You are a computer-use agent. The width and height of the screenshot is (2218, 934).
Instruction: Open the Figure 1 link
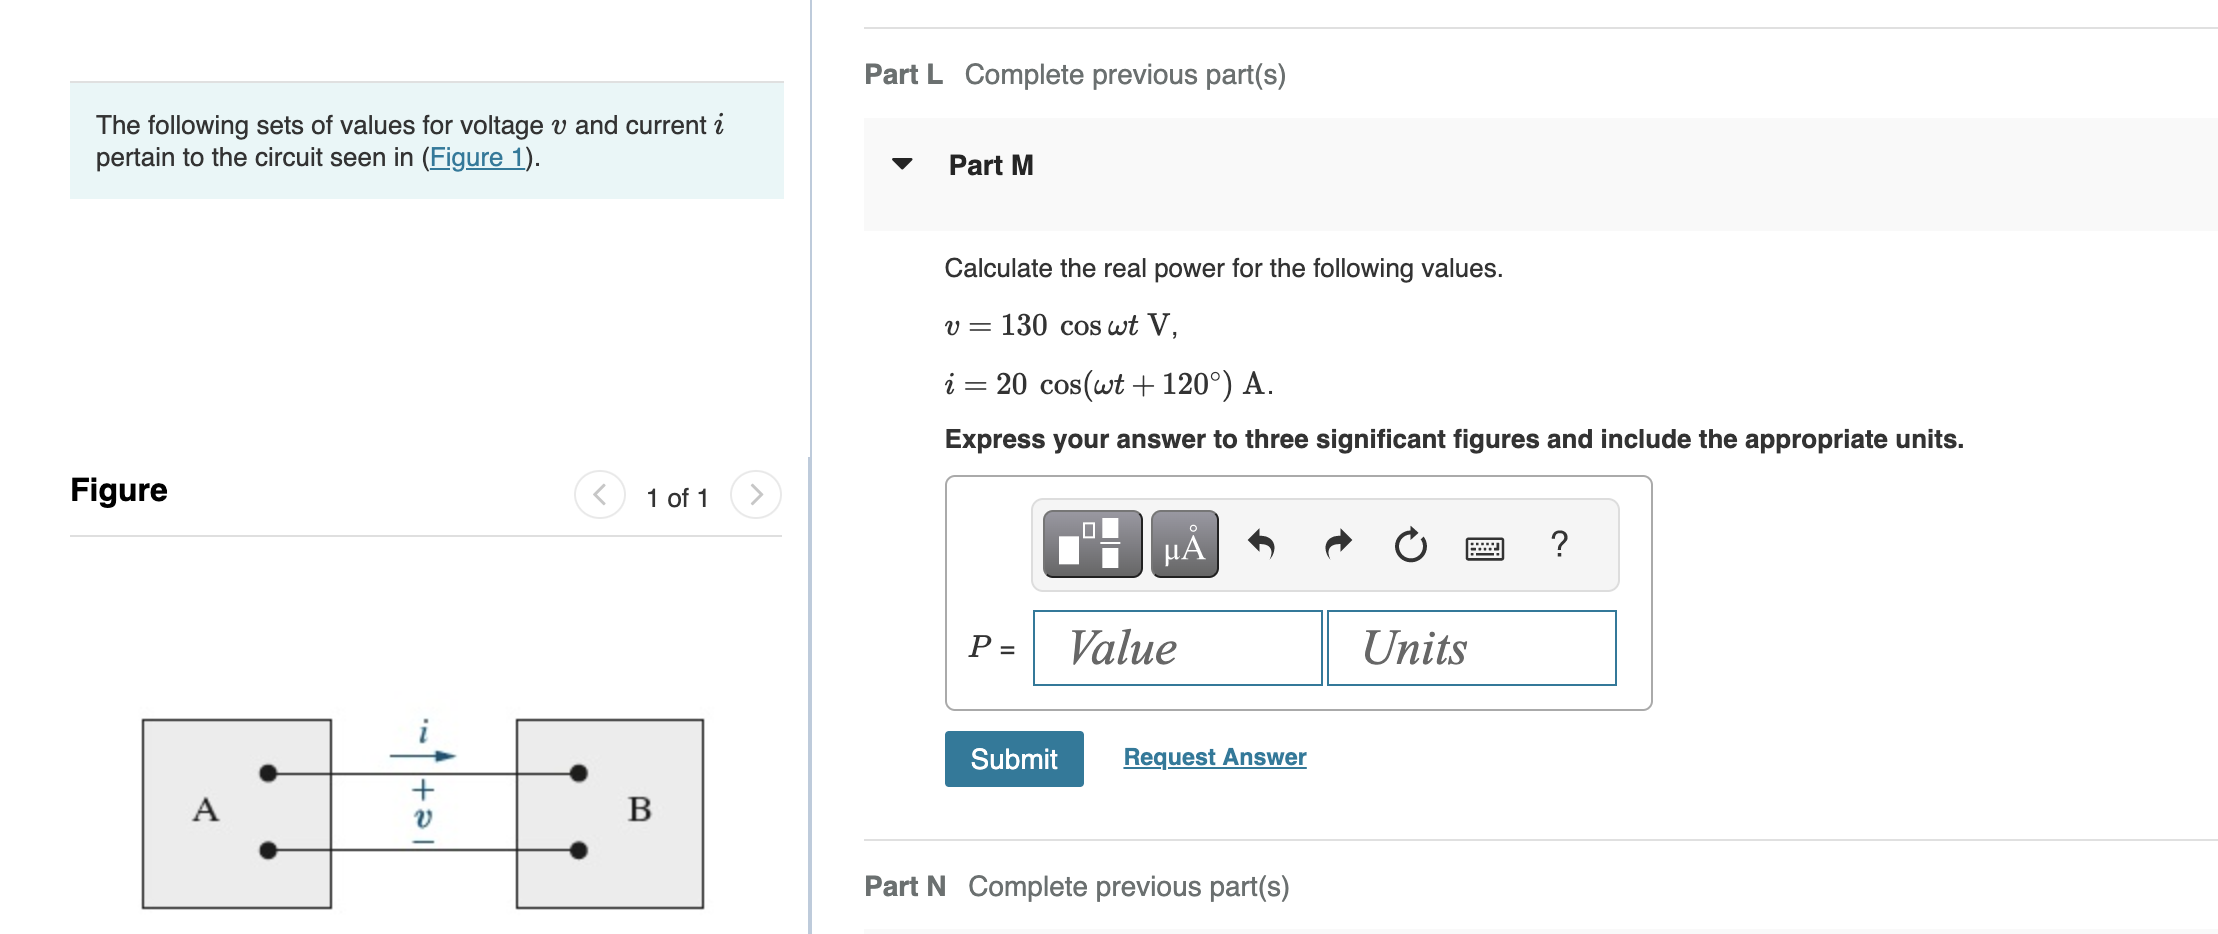tap(477, 157)
